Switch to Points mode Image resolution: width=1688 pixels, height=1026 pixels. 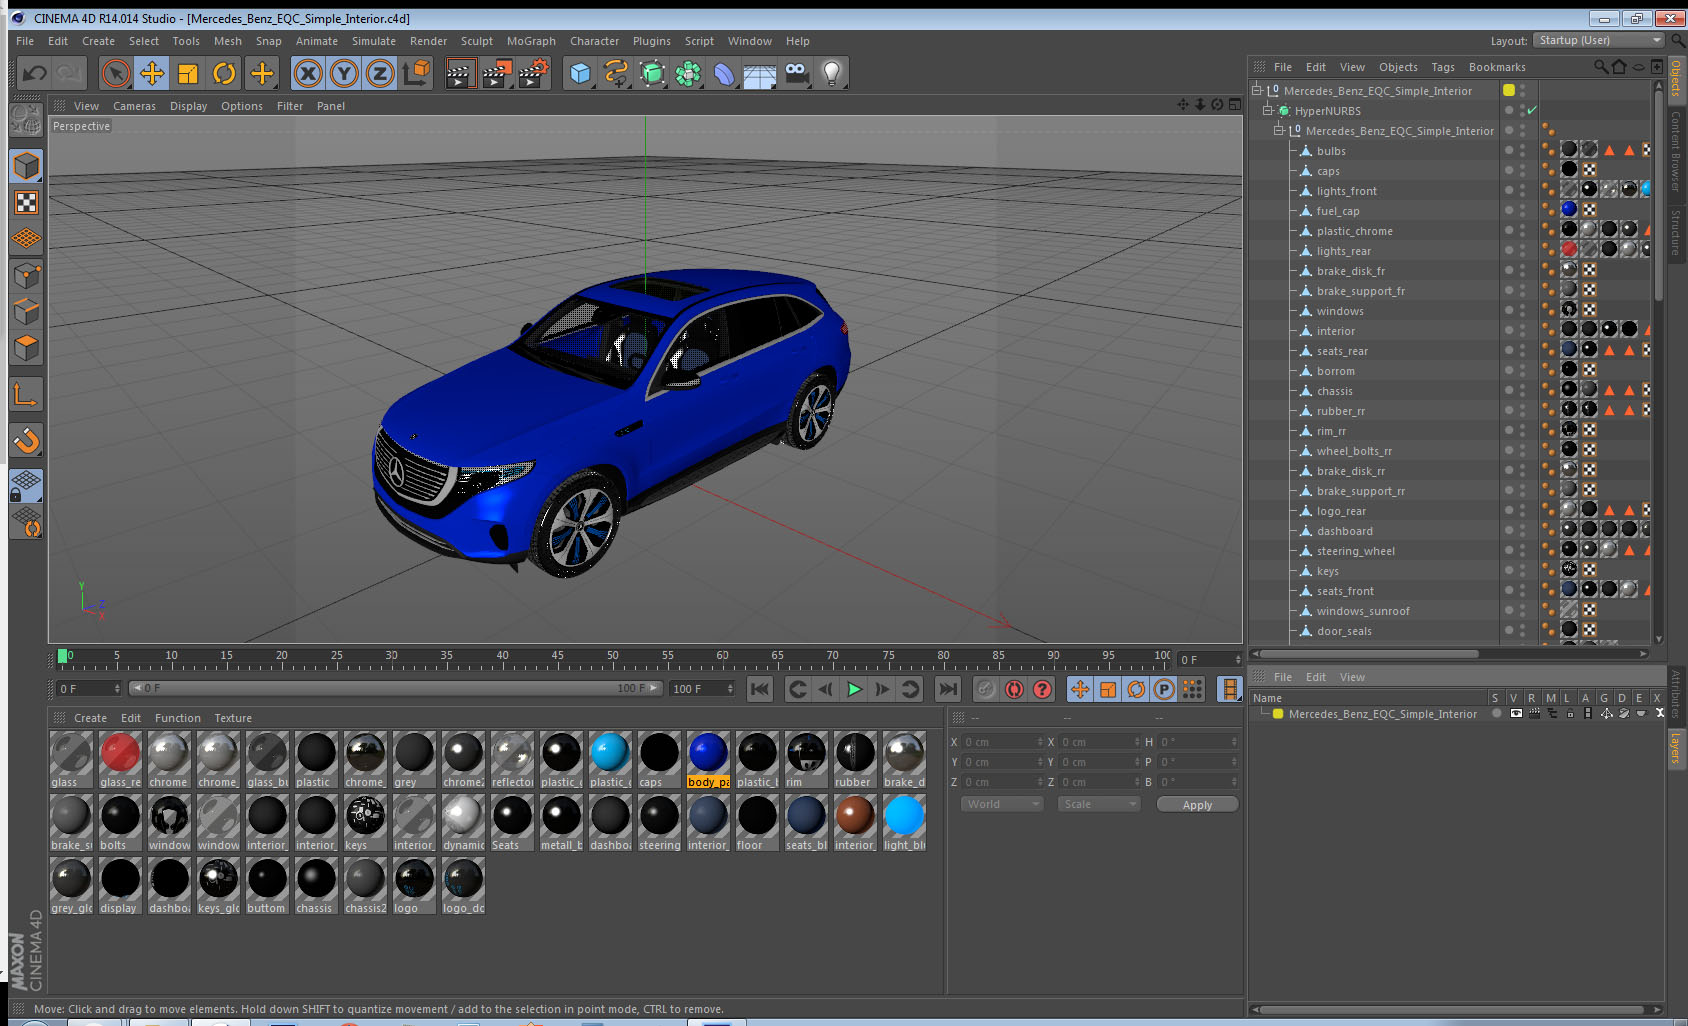click(x=26, y=275)
